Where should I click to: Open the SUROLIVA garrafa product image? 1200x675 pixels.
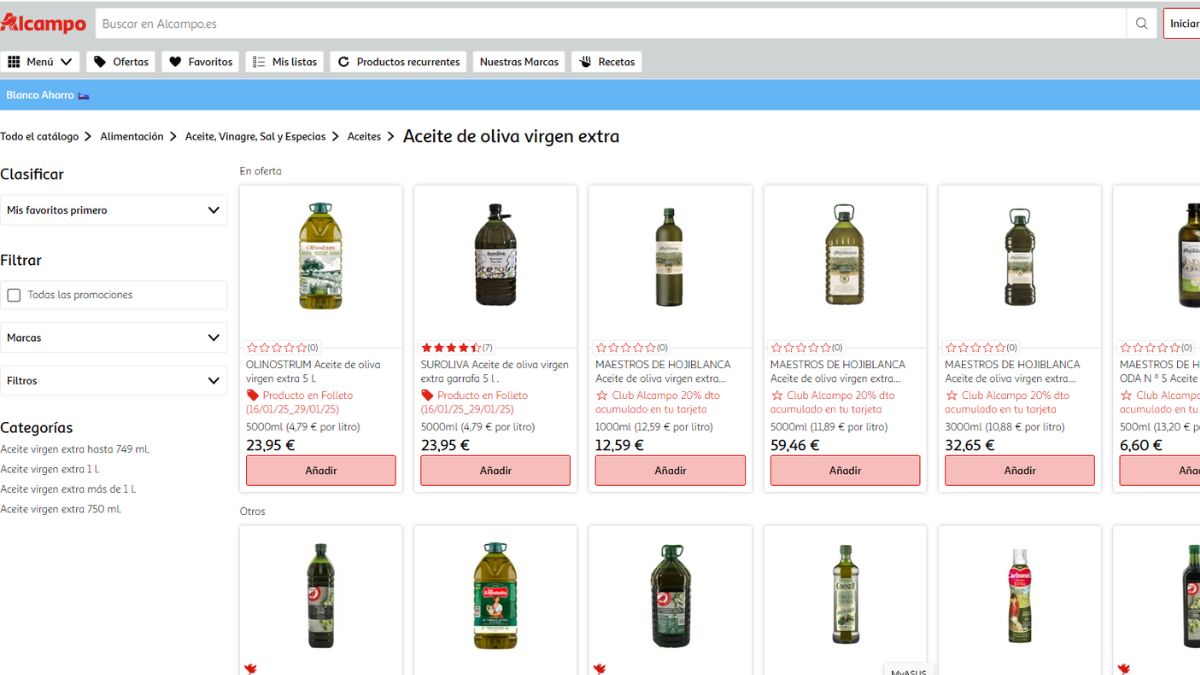pos(495,255)
